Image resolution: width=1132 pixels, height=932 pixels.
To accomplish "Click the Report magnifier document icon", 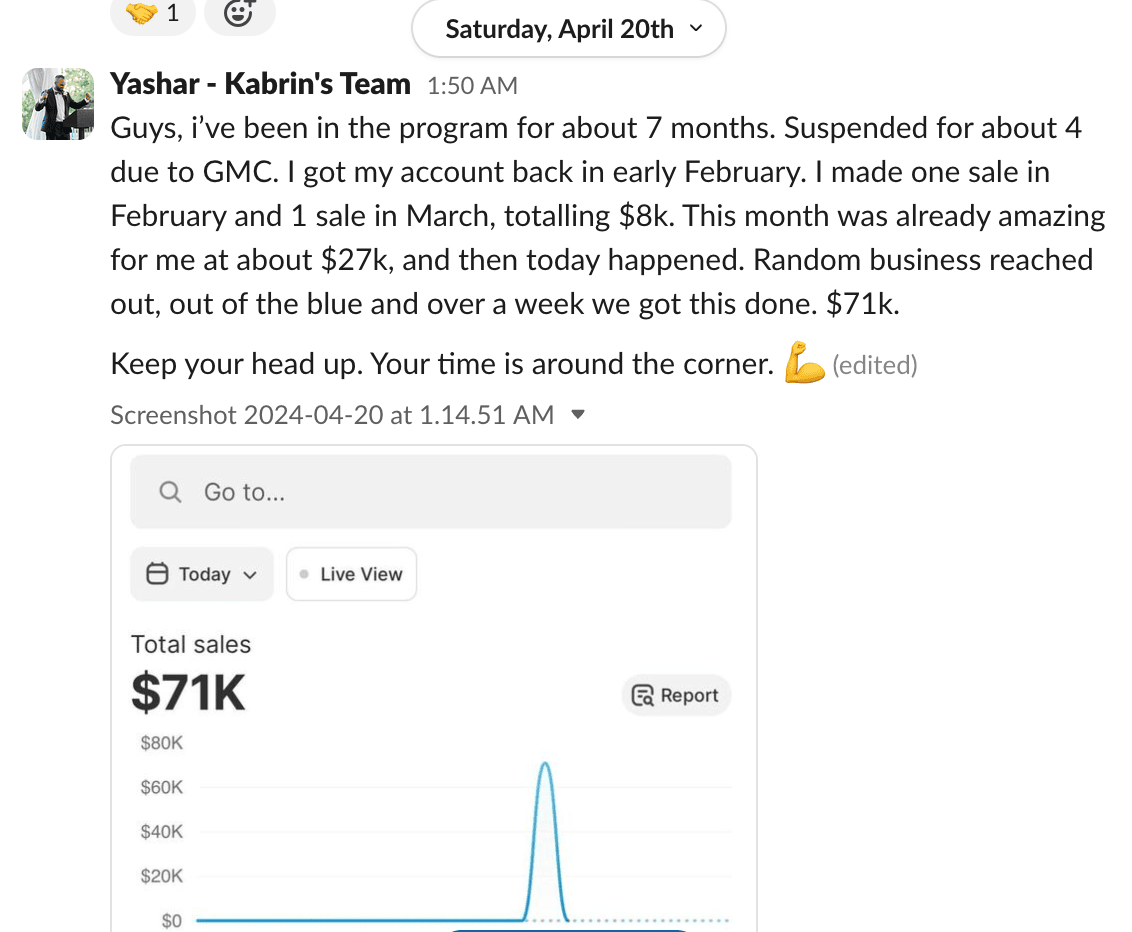I will point(643,696).
